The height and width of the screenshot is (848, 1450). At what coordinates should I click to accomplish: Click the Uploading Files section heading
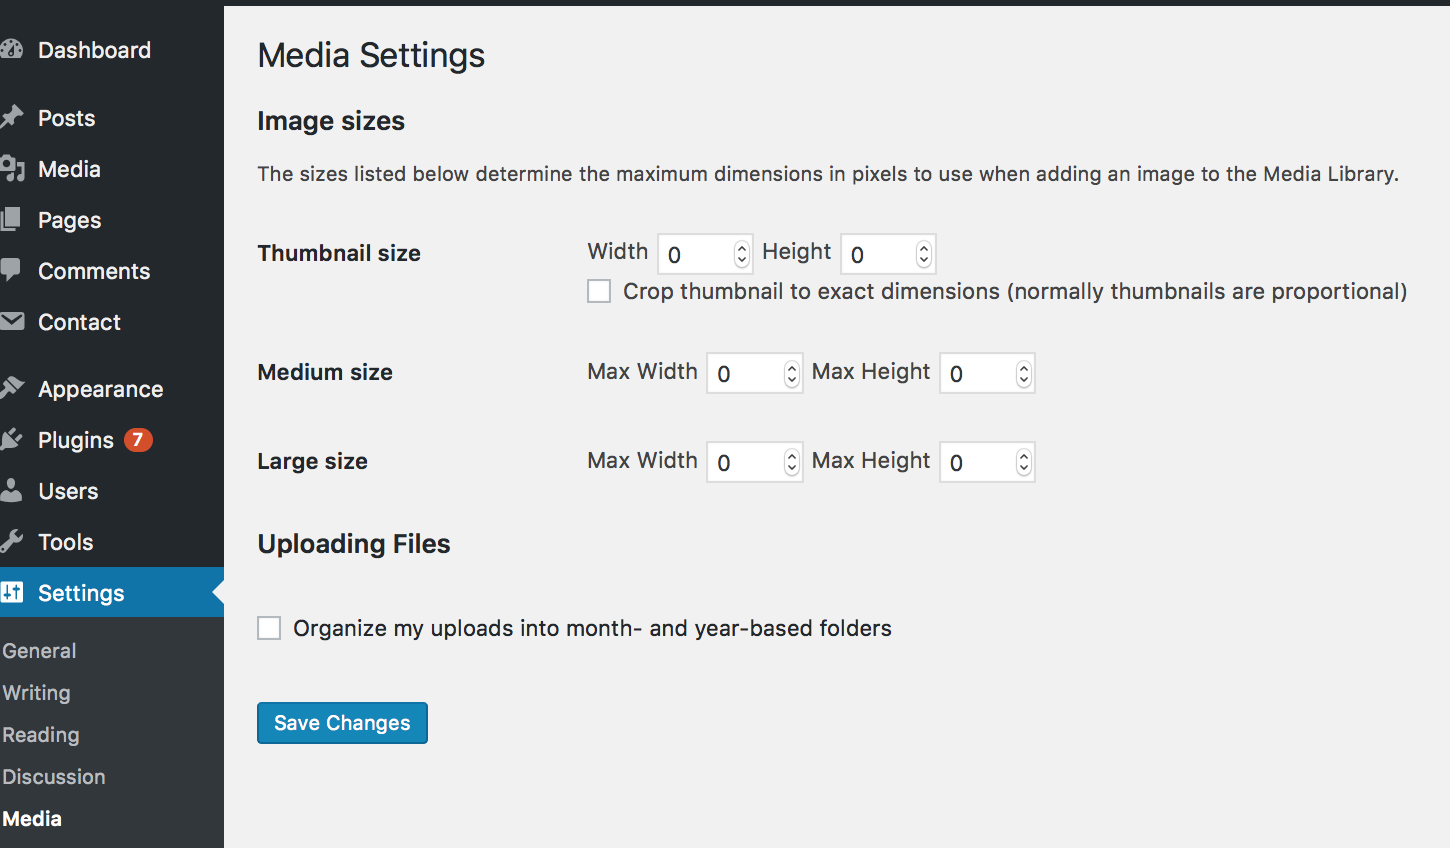coord(354,544)
